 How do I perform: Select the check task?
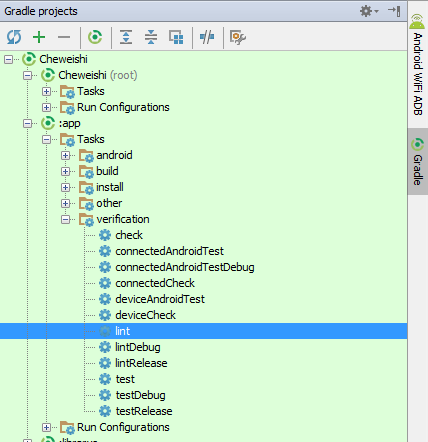pos(129,235)
